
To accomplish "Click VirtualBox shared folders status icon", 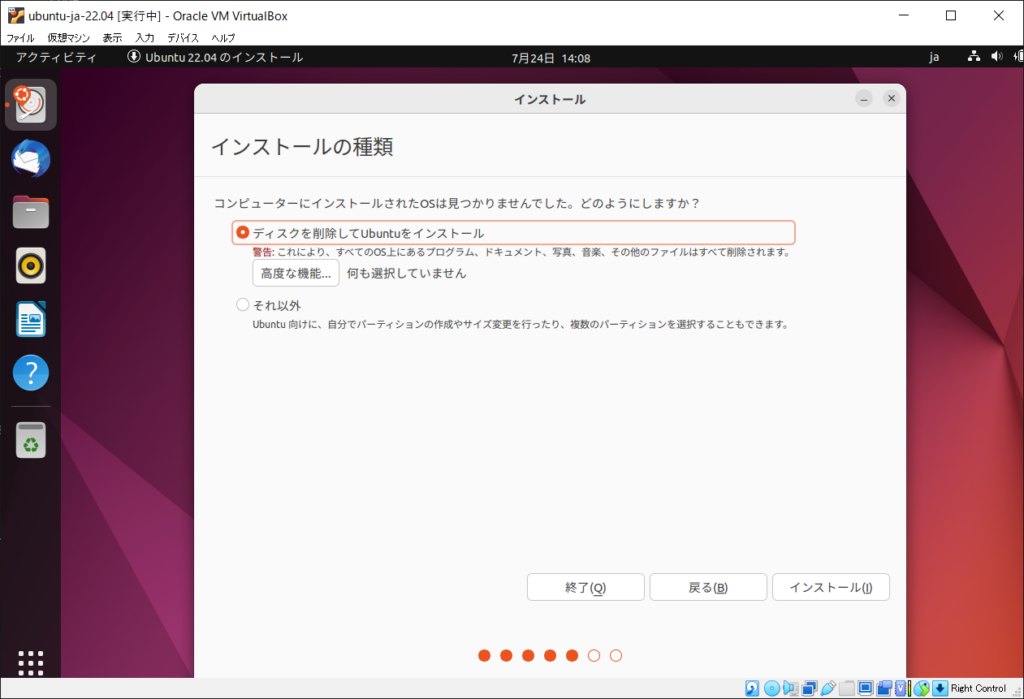I will pos(846,688).
